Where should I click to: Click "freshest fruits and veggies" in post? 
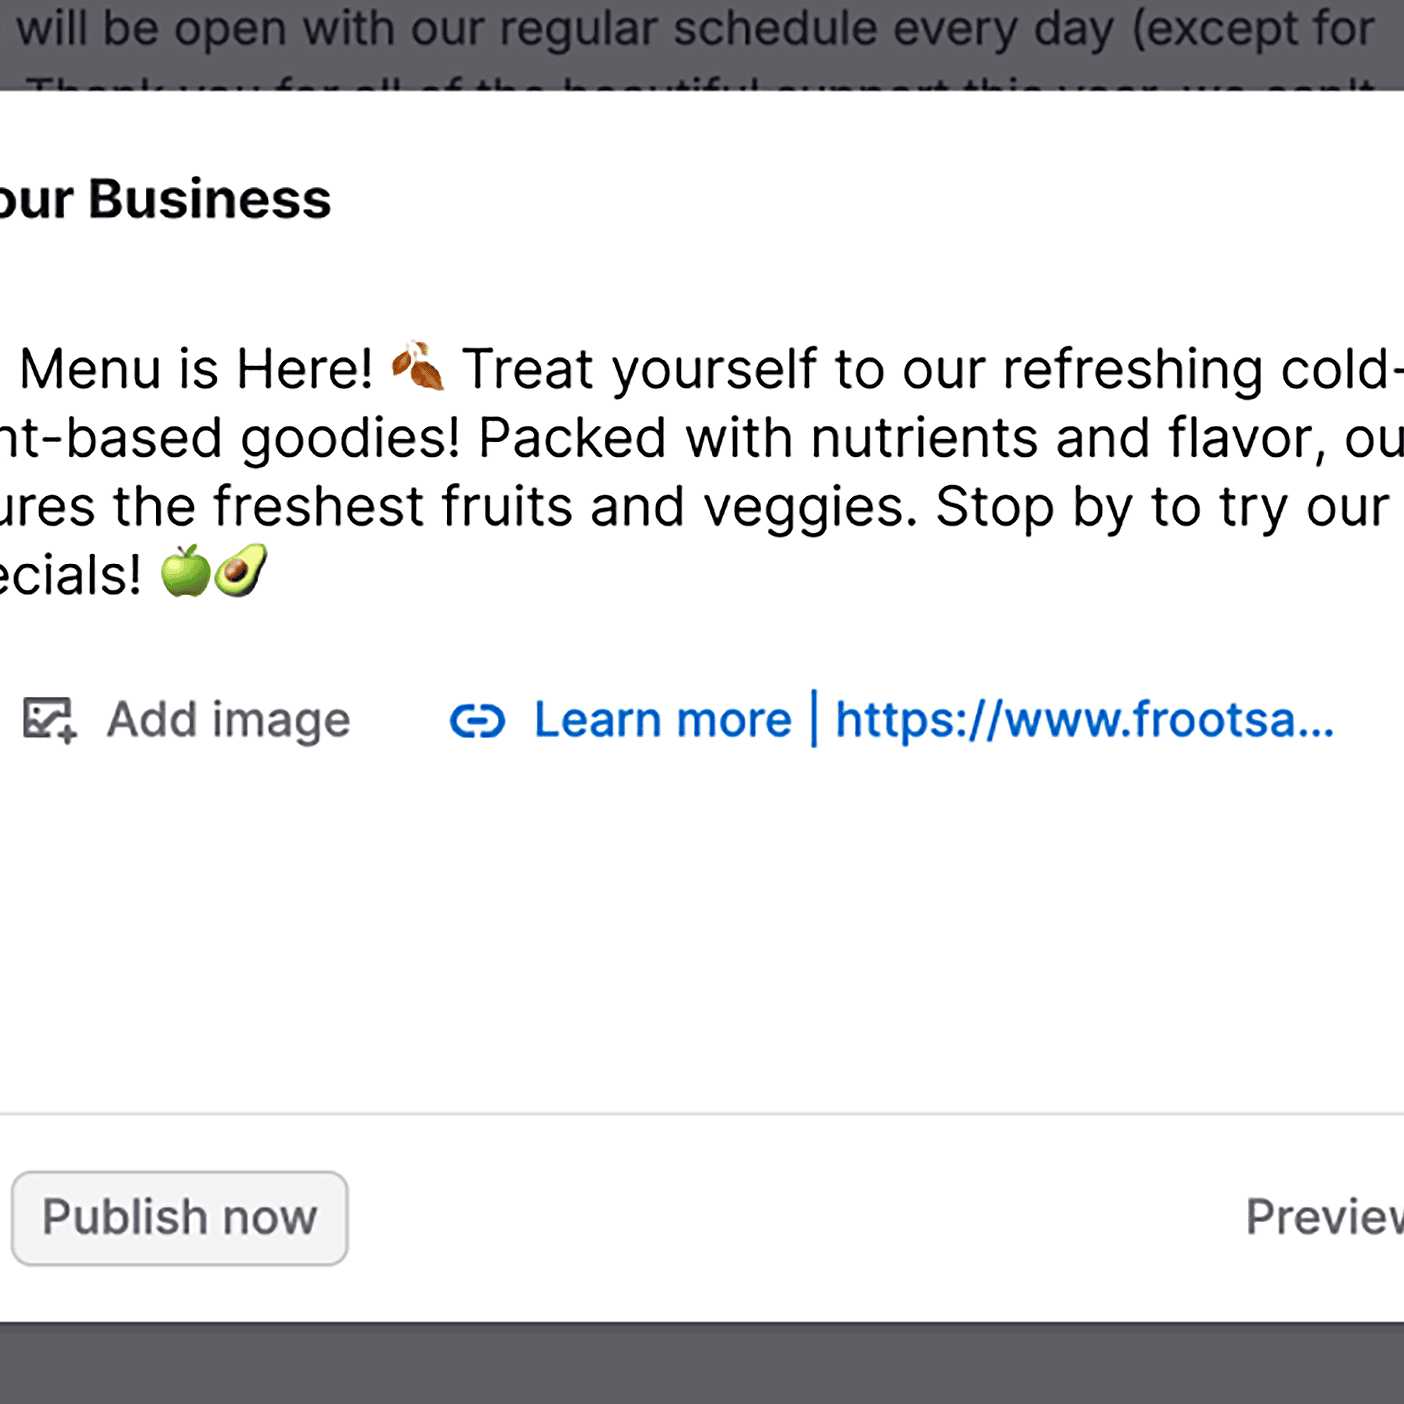pyautogui.click(x=564, y=507)
